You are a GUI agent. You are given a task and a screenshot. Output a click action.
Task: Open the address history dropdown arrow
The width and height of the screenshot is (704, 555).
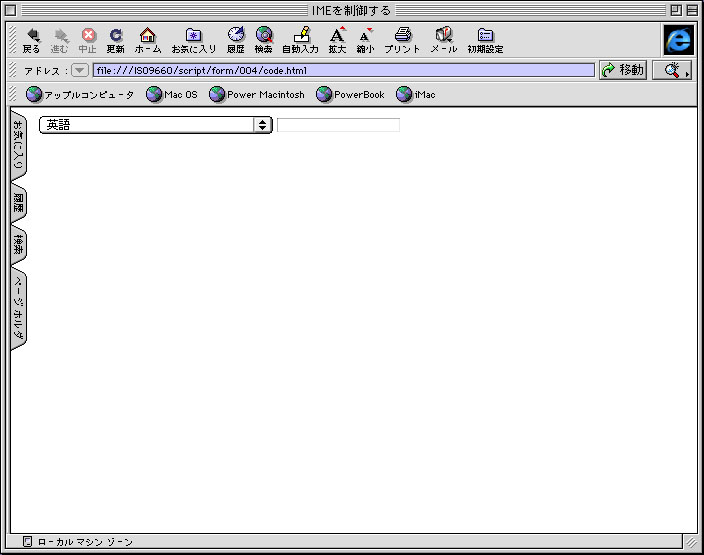[x=79, y=70]
